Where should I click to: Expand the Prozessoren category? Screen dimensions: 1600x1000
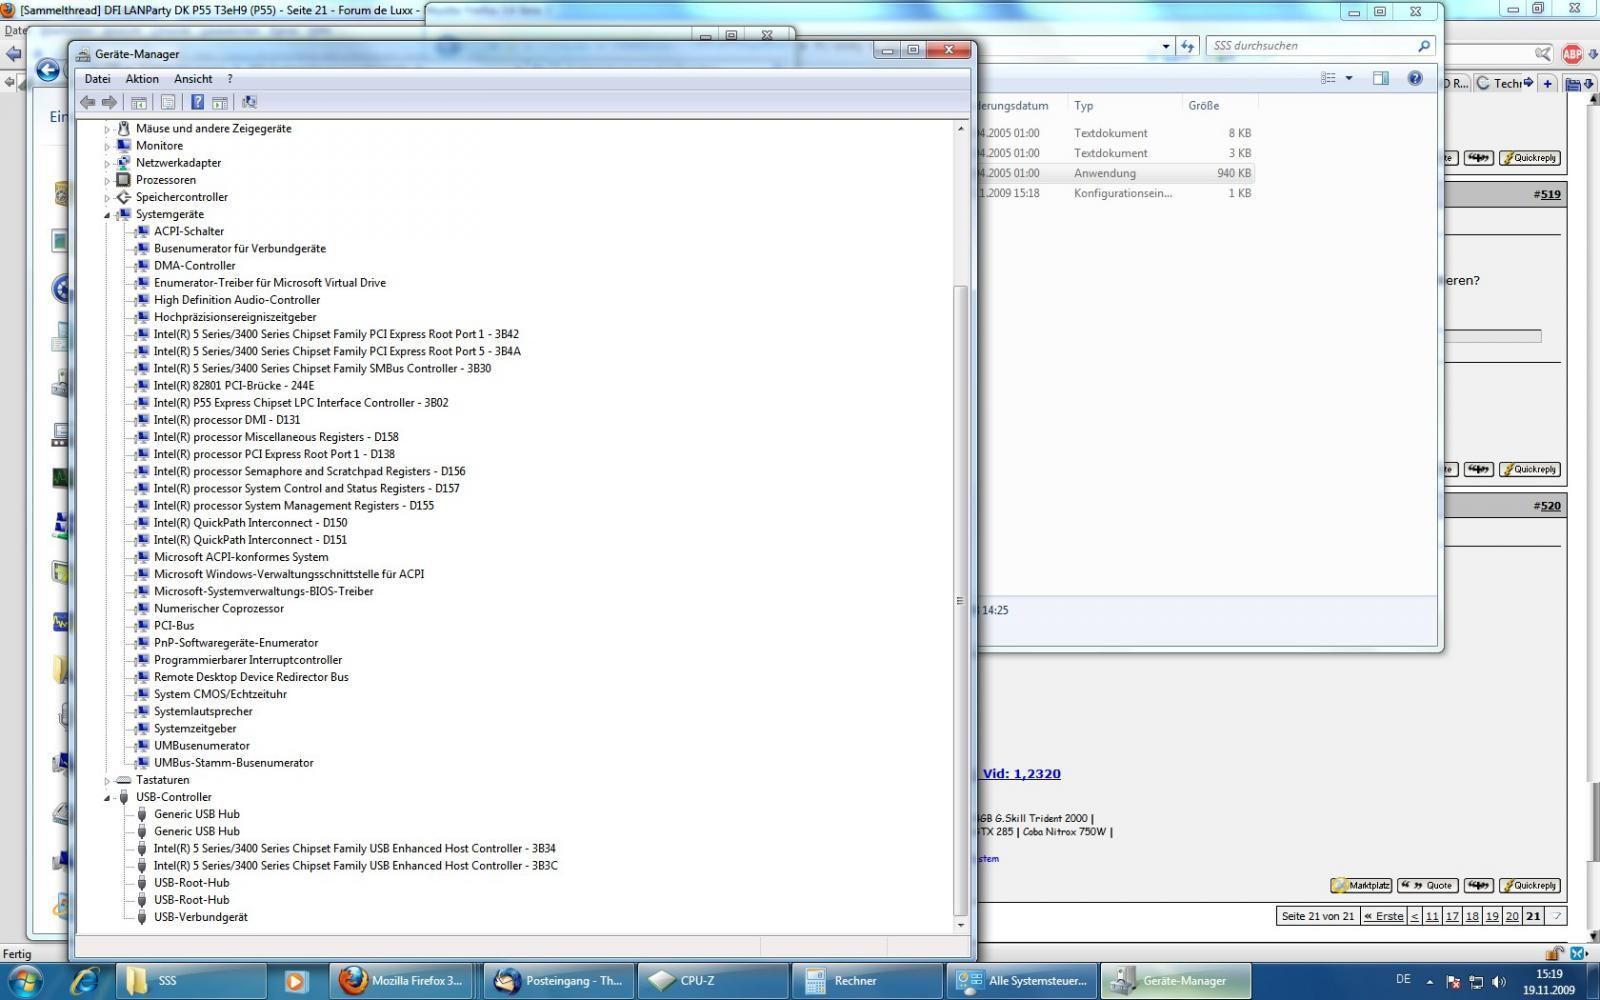[x=107, y=180]
